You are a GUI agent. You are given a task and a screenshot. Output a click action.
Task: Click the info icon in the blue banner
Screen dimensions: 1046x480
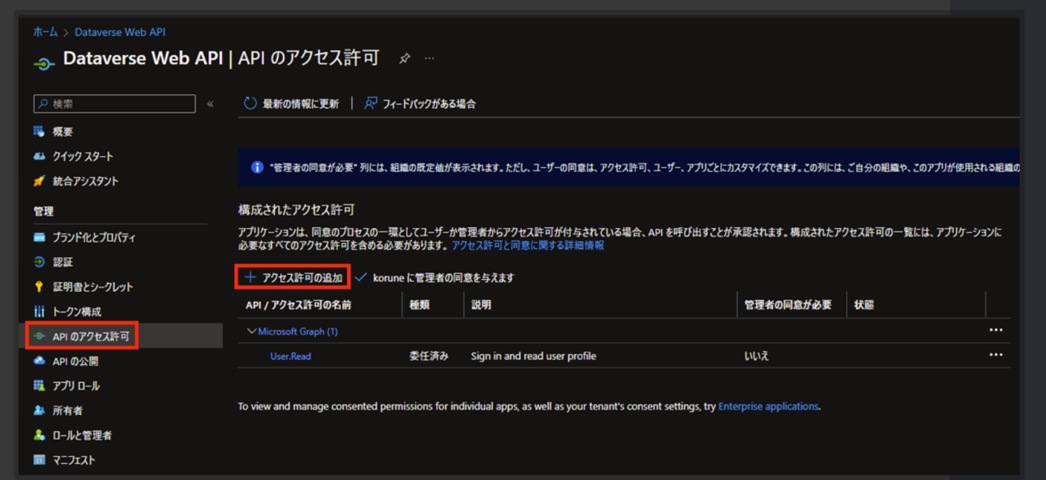257,167
